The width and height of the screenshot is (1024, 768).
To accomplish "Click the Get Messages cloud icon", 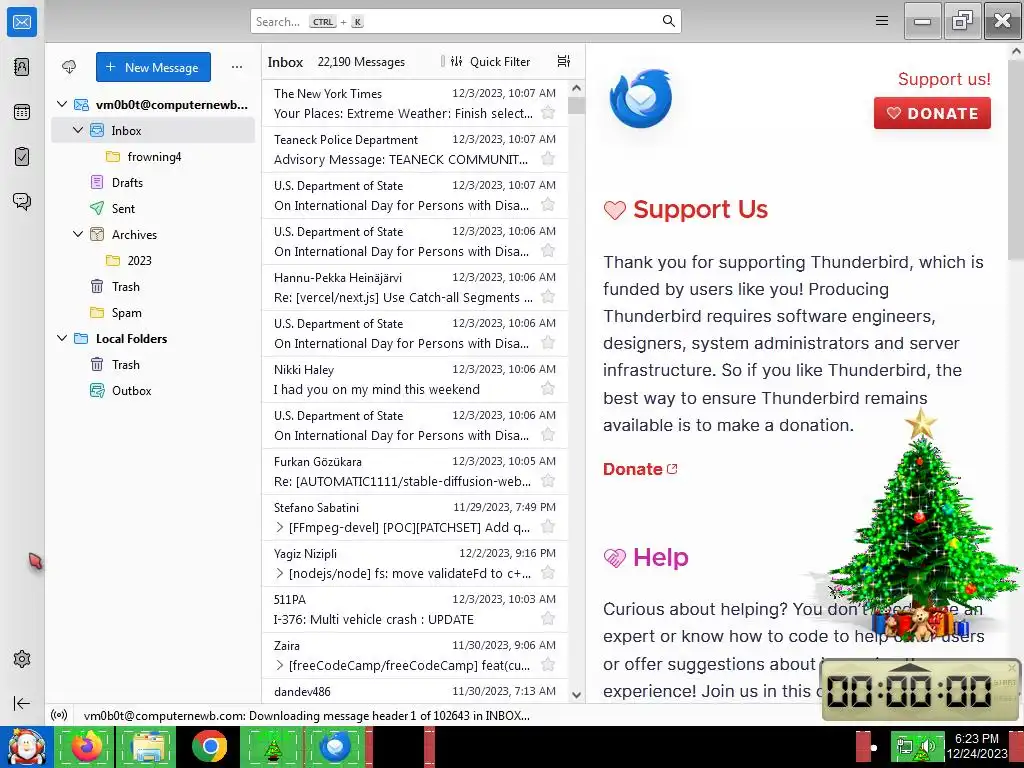I will click(x=69, y=67).
